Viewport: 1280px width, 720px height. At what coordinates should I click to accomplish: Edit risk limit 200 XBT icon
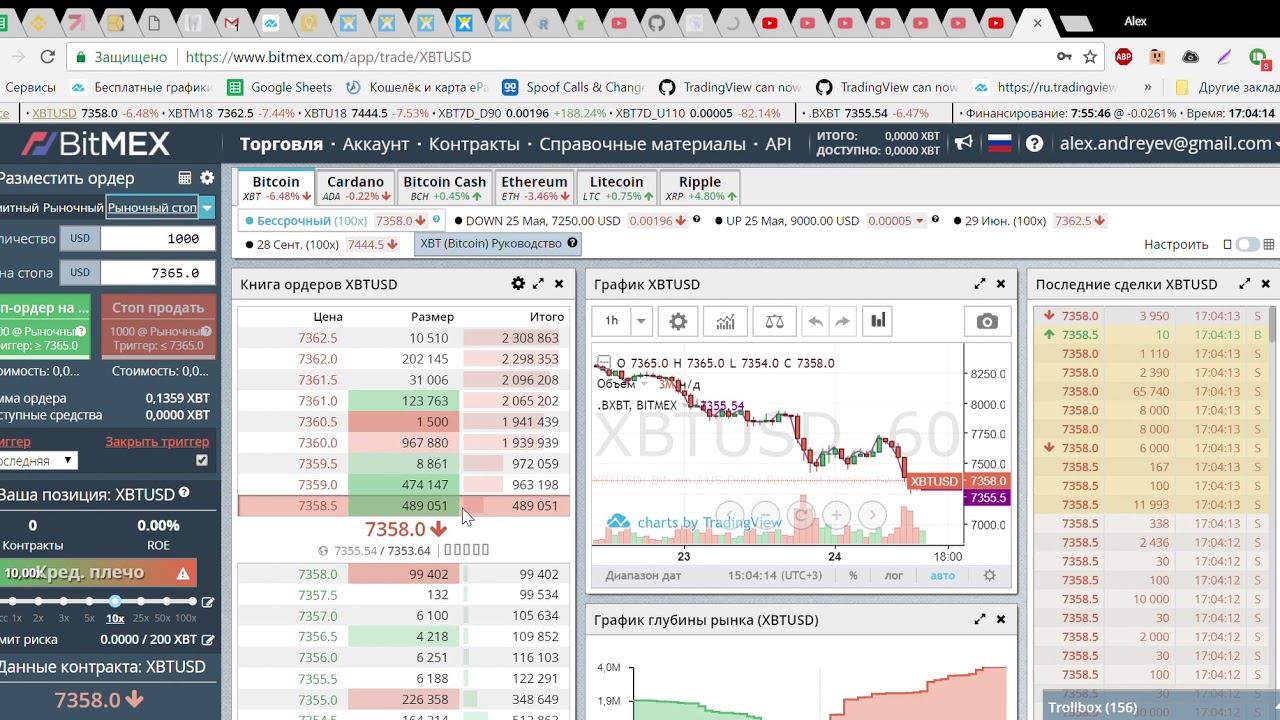pyautogui.click(x=208, y=640)
